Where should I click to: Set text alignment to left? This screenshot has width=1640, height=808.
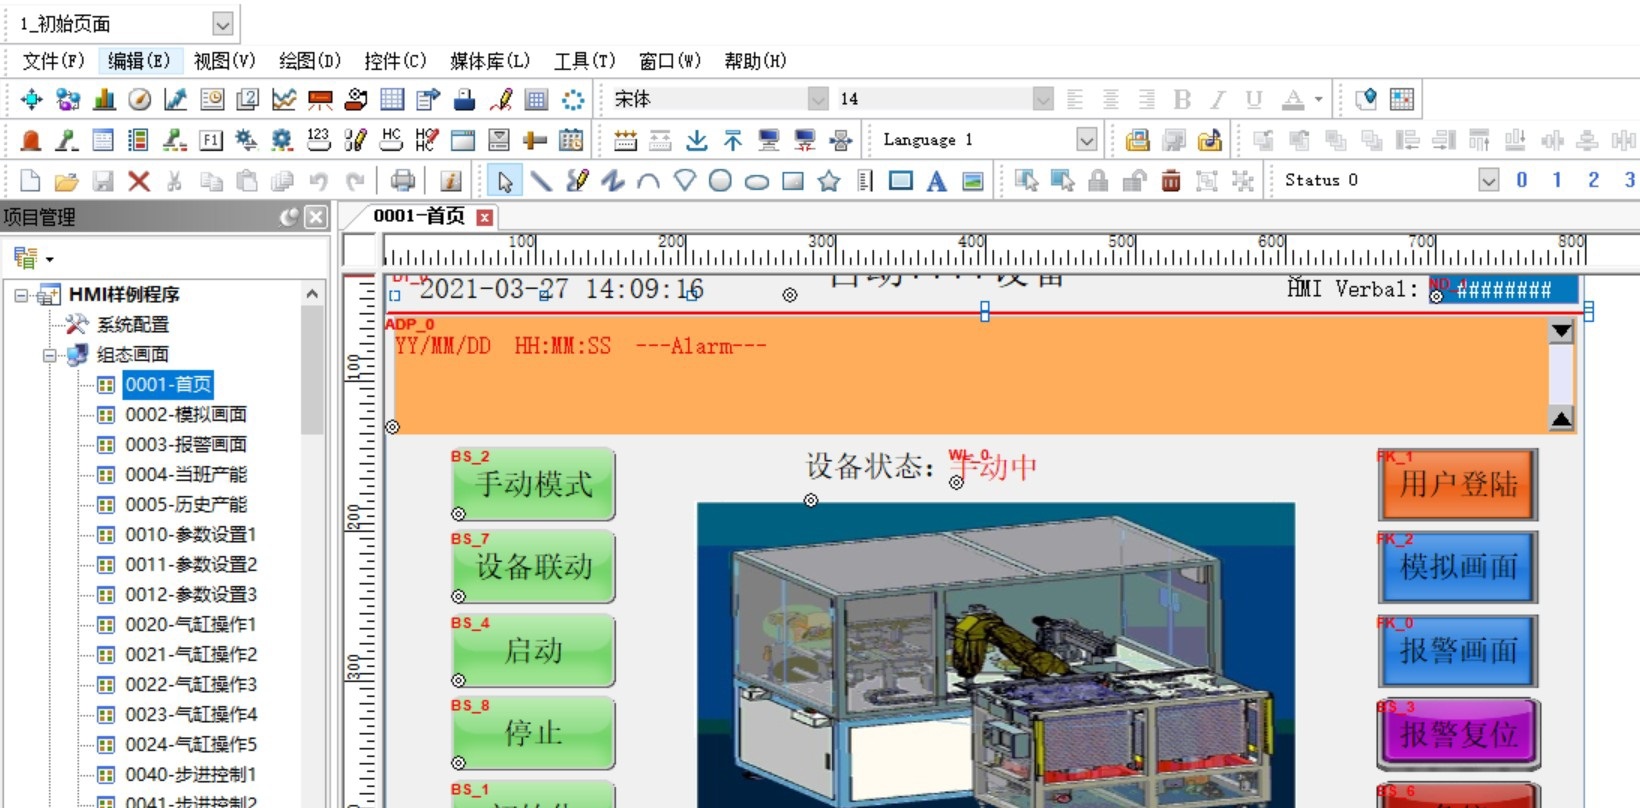pos(1075,99)
